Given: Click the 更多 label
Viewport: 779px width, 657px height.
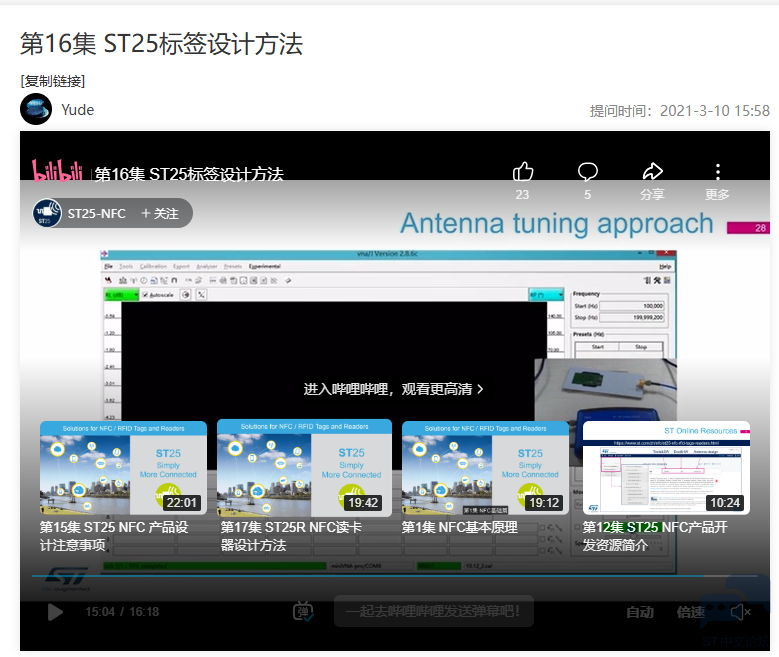Looking at the screenshot, I should point(717,195).
